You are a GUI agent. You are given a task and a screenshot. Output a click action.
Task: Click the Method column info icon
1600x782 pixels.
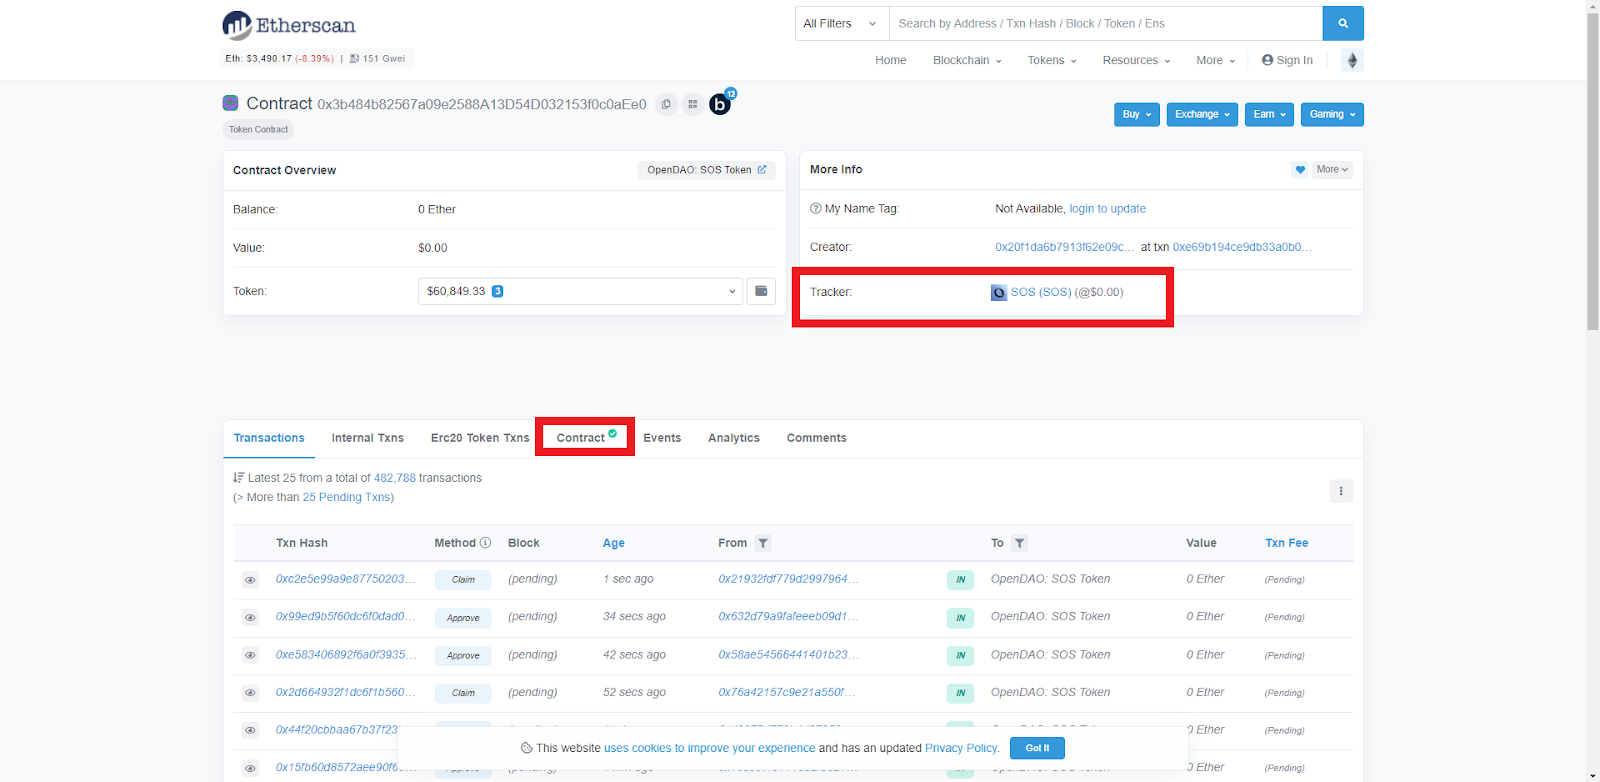coord(485,543)
